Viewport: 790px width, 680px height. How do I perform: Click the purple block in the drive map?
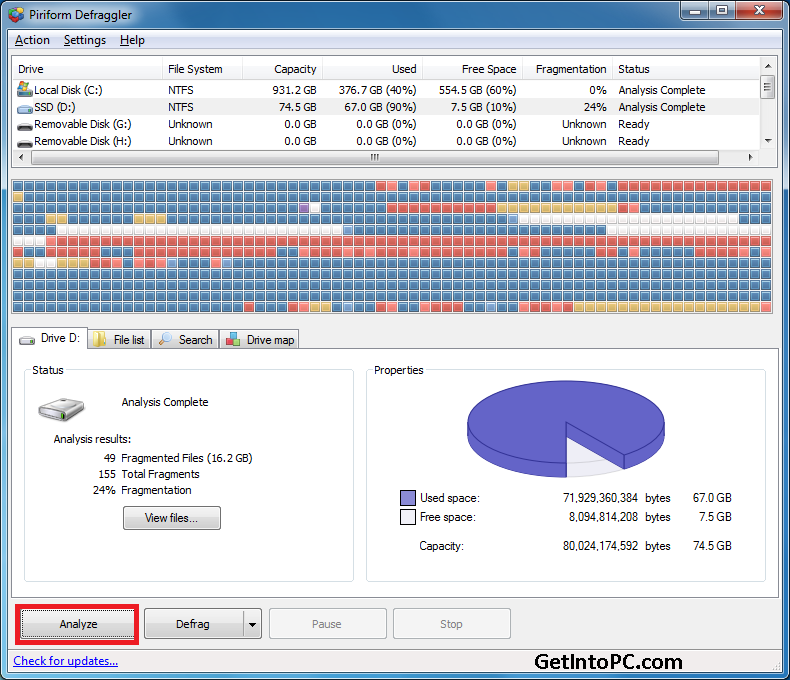(304, 208)
